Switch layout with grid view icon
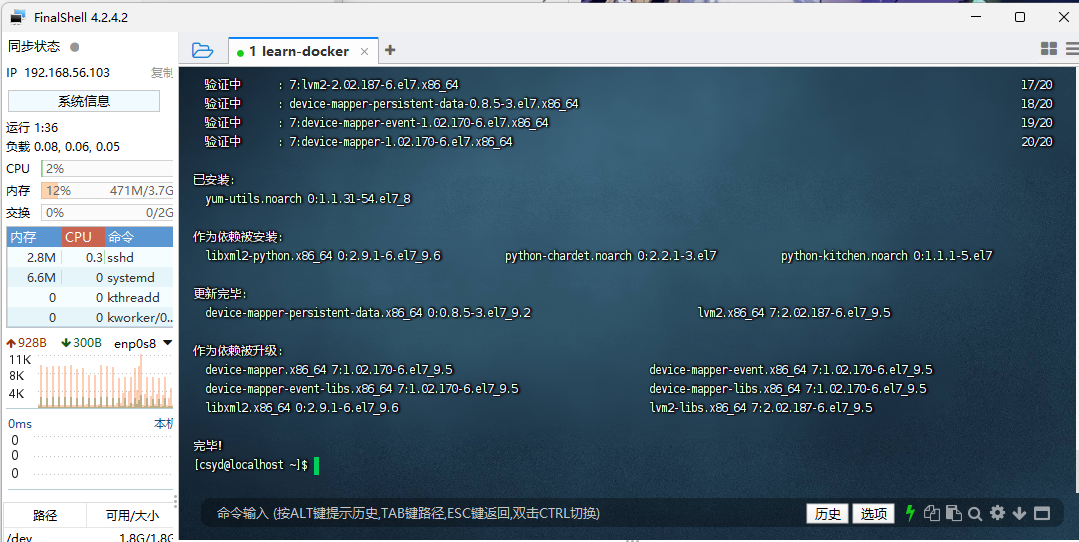 [1049, 49]
